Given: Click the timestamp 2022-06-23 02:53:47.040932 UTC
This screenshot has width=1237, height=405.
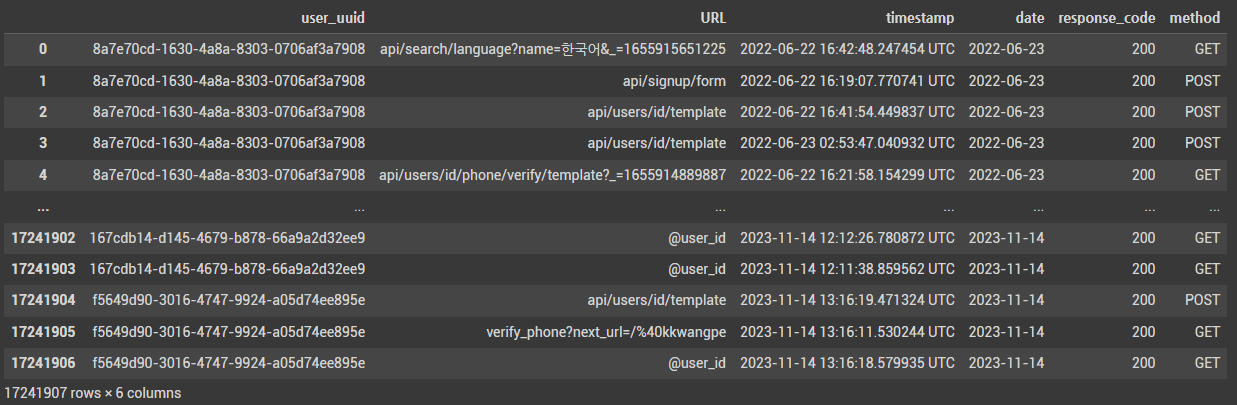Looking at the screenshot, I should click(x=848, y=143).
